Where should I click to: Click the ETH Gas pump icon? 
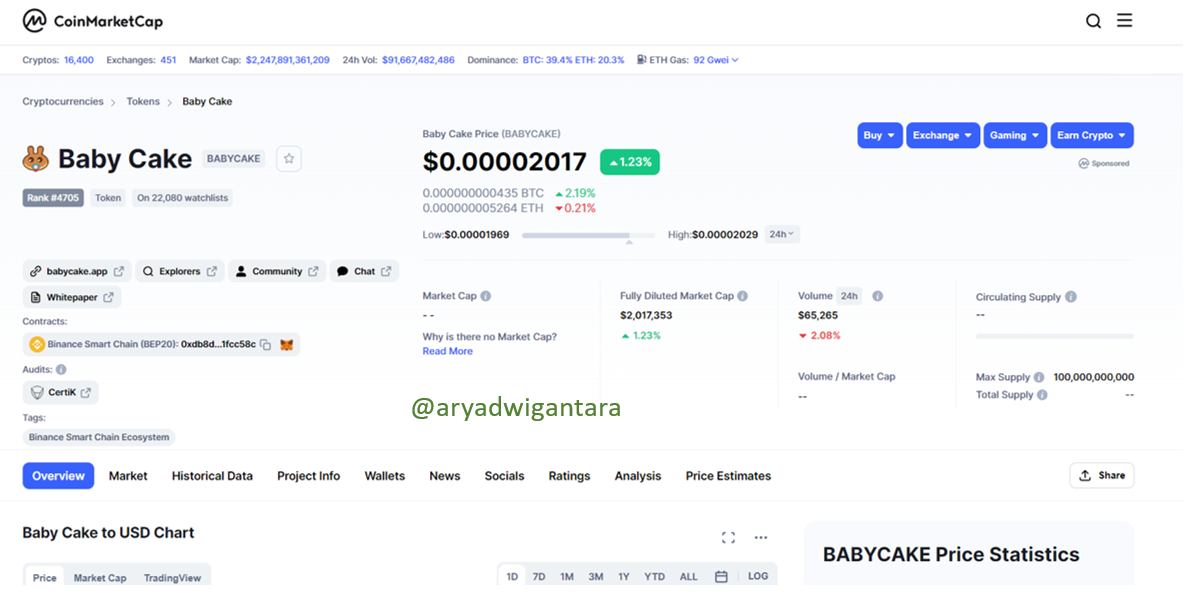[641, 60]
